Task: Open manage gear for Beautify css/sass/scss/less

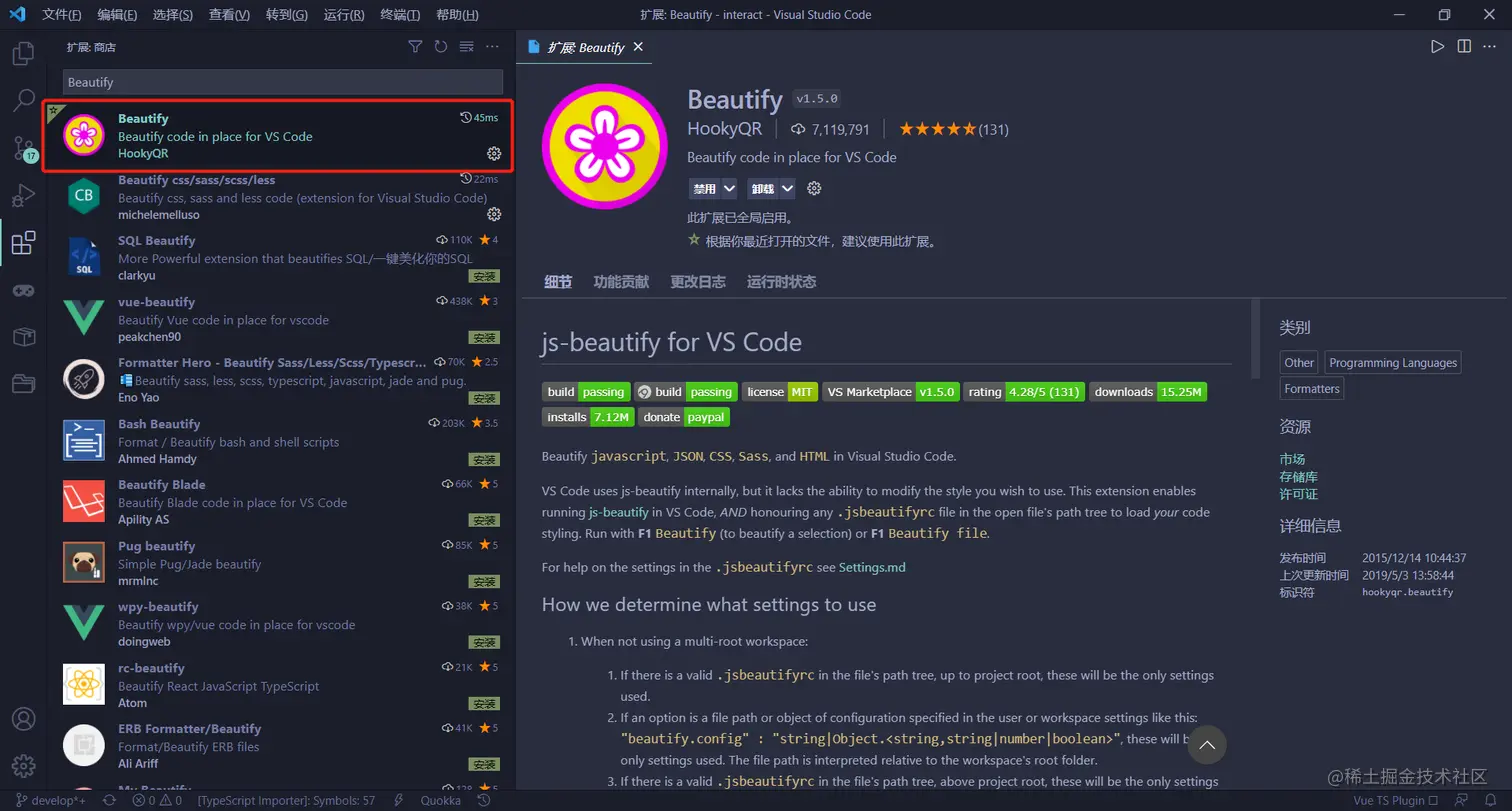Action: pos(493,214)
